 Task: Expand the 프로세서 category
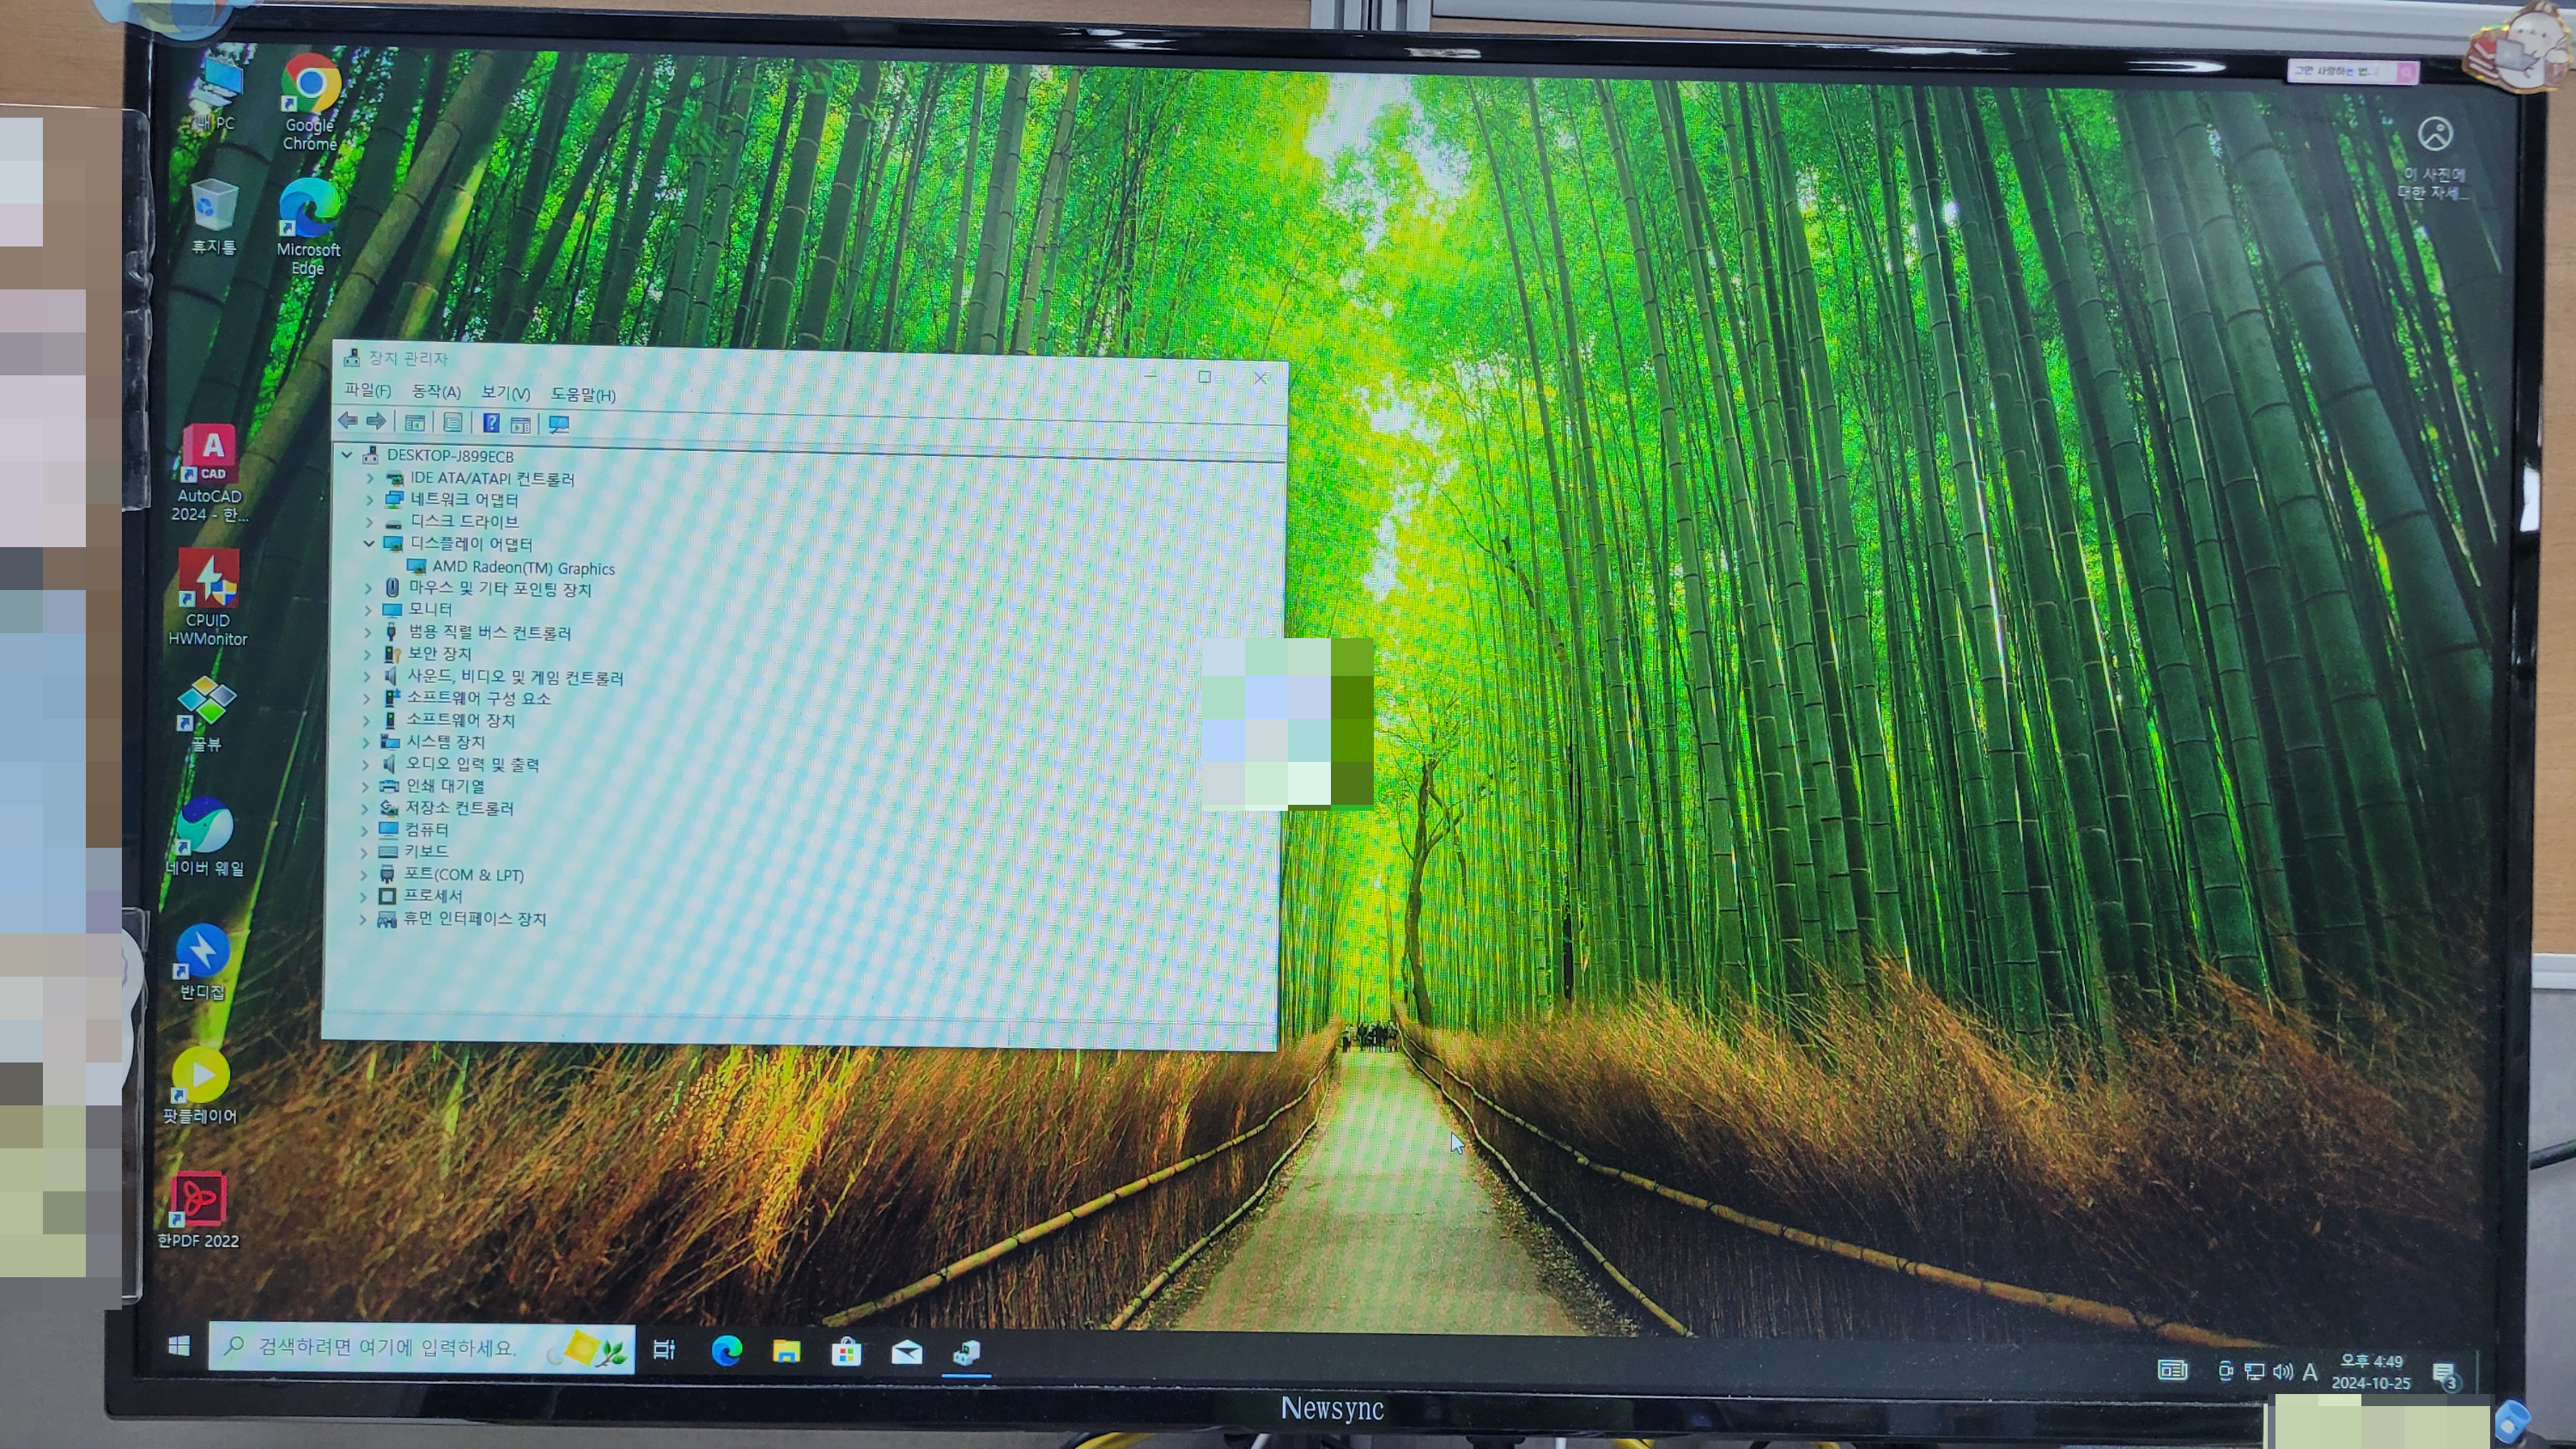[x=364, y=896]
